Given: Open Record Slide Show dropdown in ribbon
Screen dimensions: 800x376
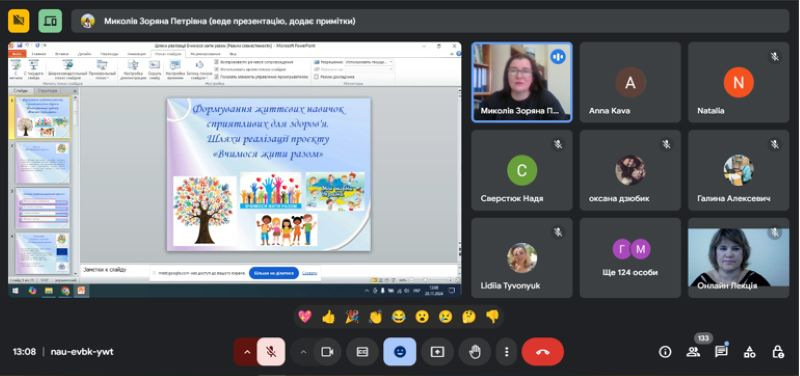Looking at the screenshot, I should [199, 70].
